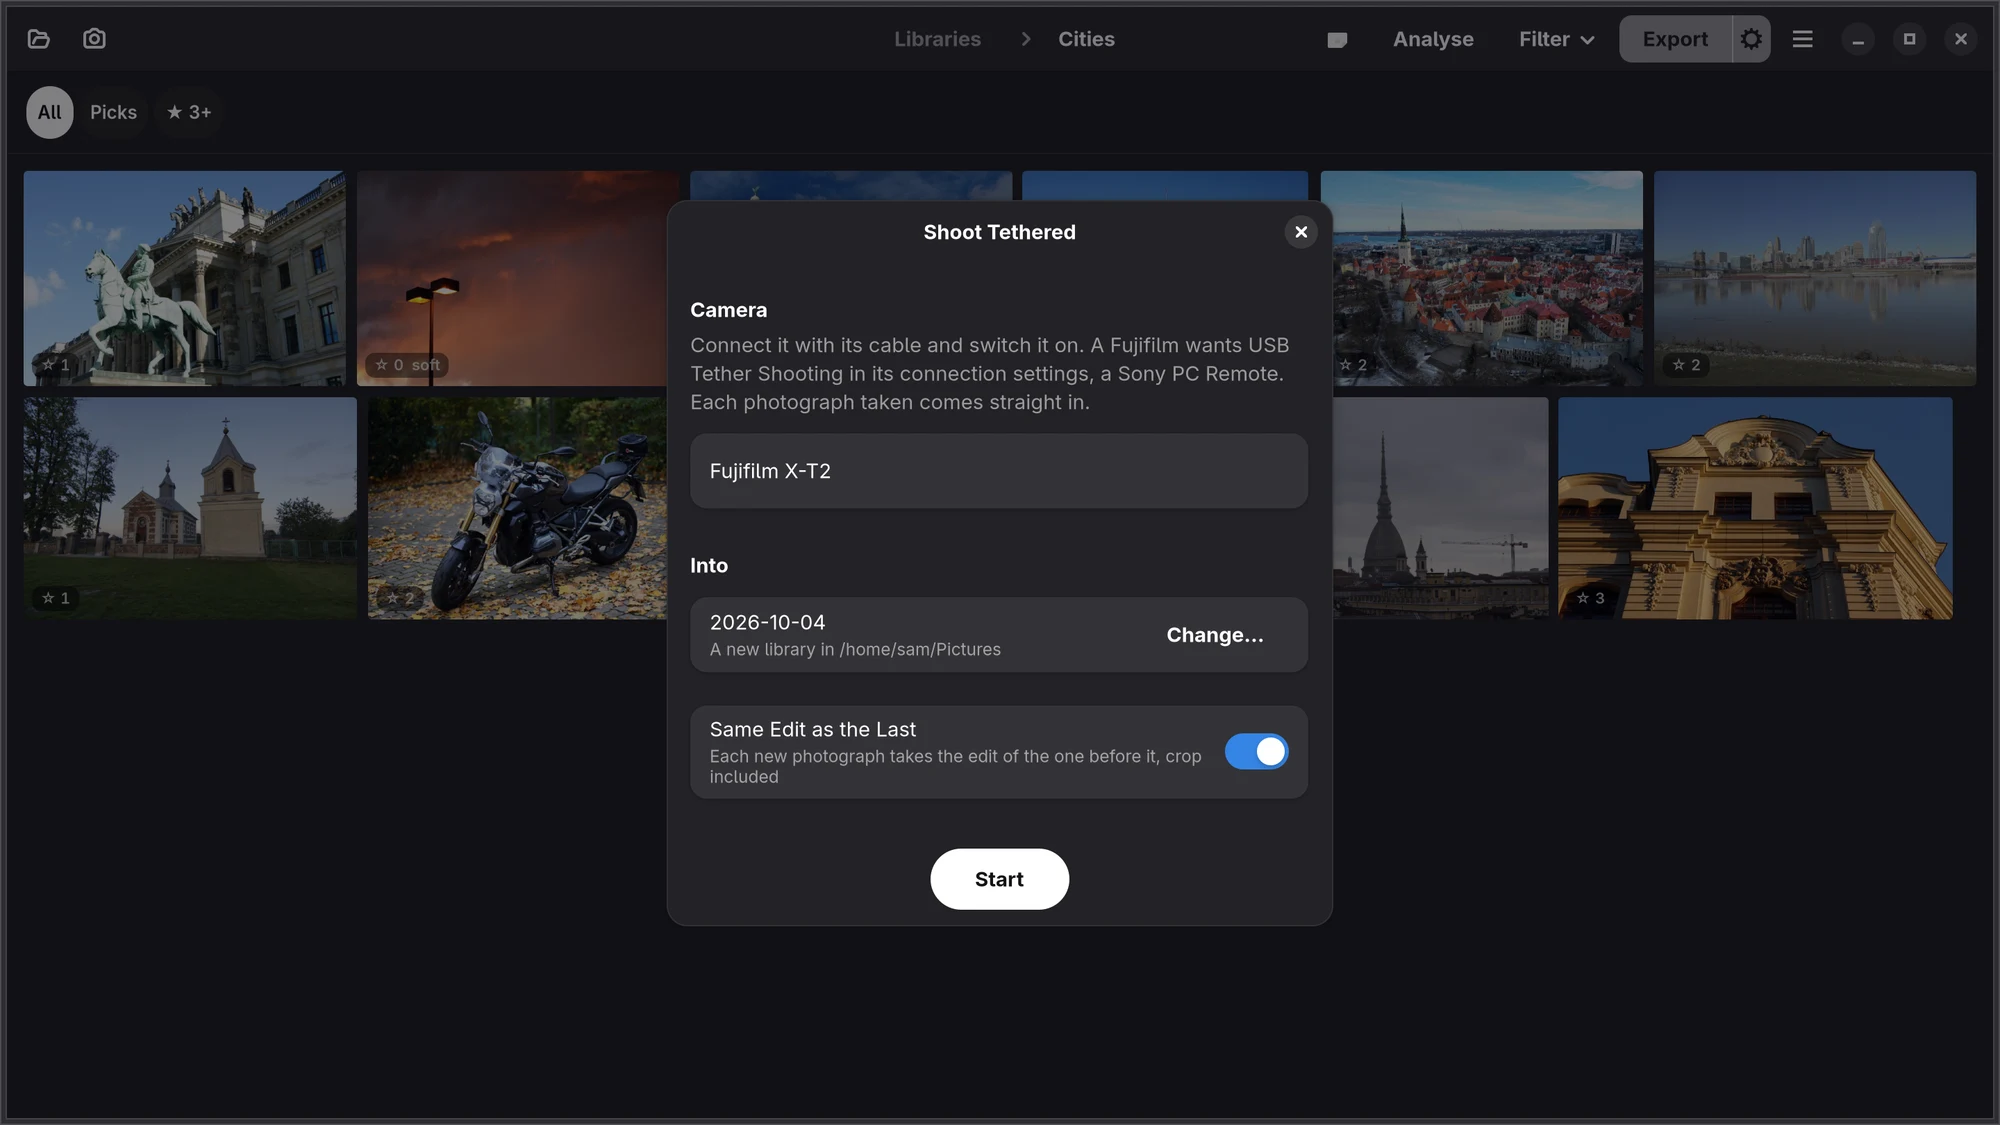Open the Analyse menu
Viewport: 2000px width, 1125px height.
[x=1433, y=39]
